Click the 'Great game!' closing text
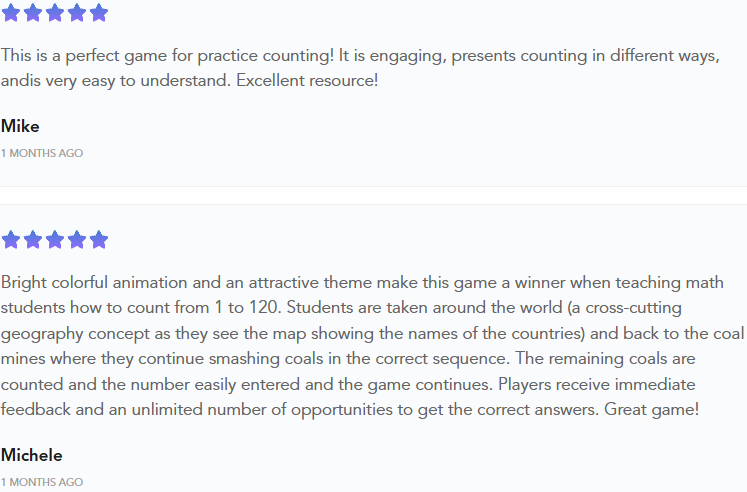 coord(651,409)
